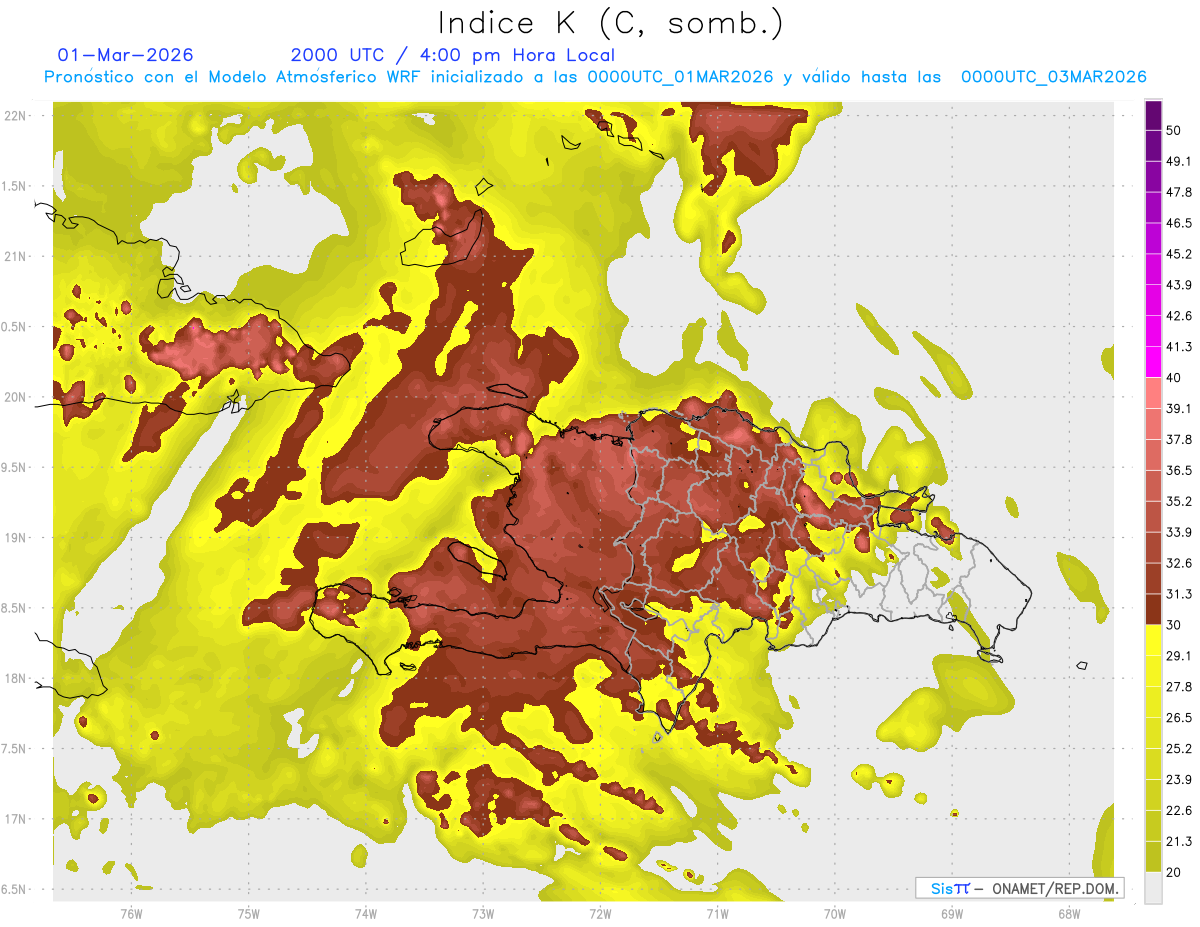The width and height of the screenshot is (1200, 927).
Task: Click the time label '2000 UTC / 4:00 pm Hora Local'
Action: [453, 55]
